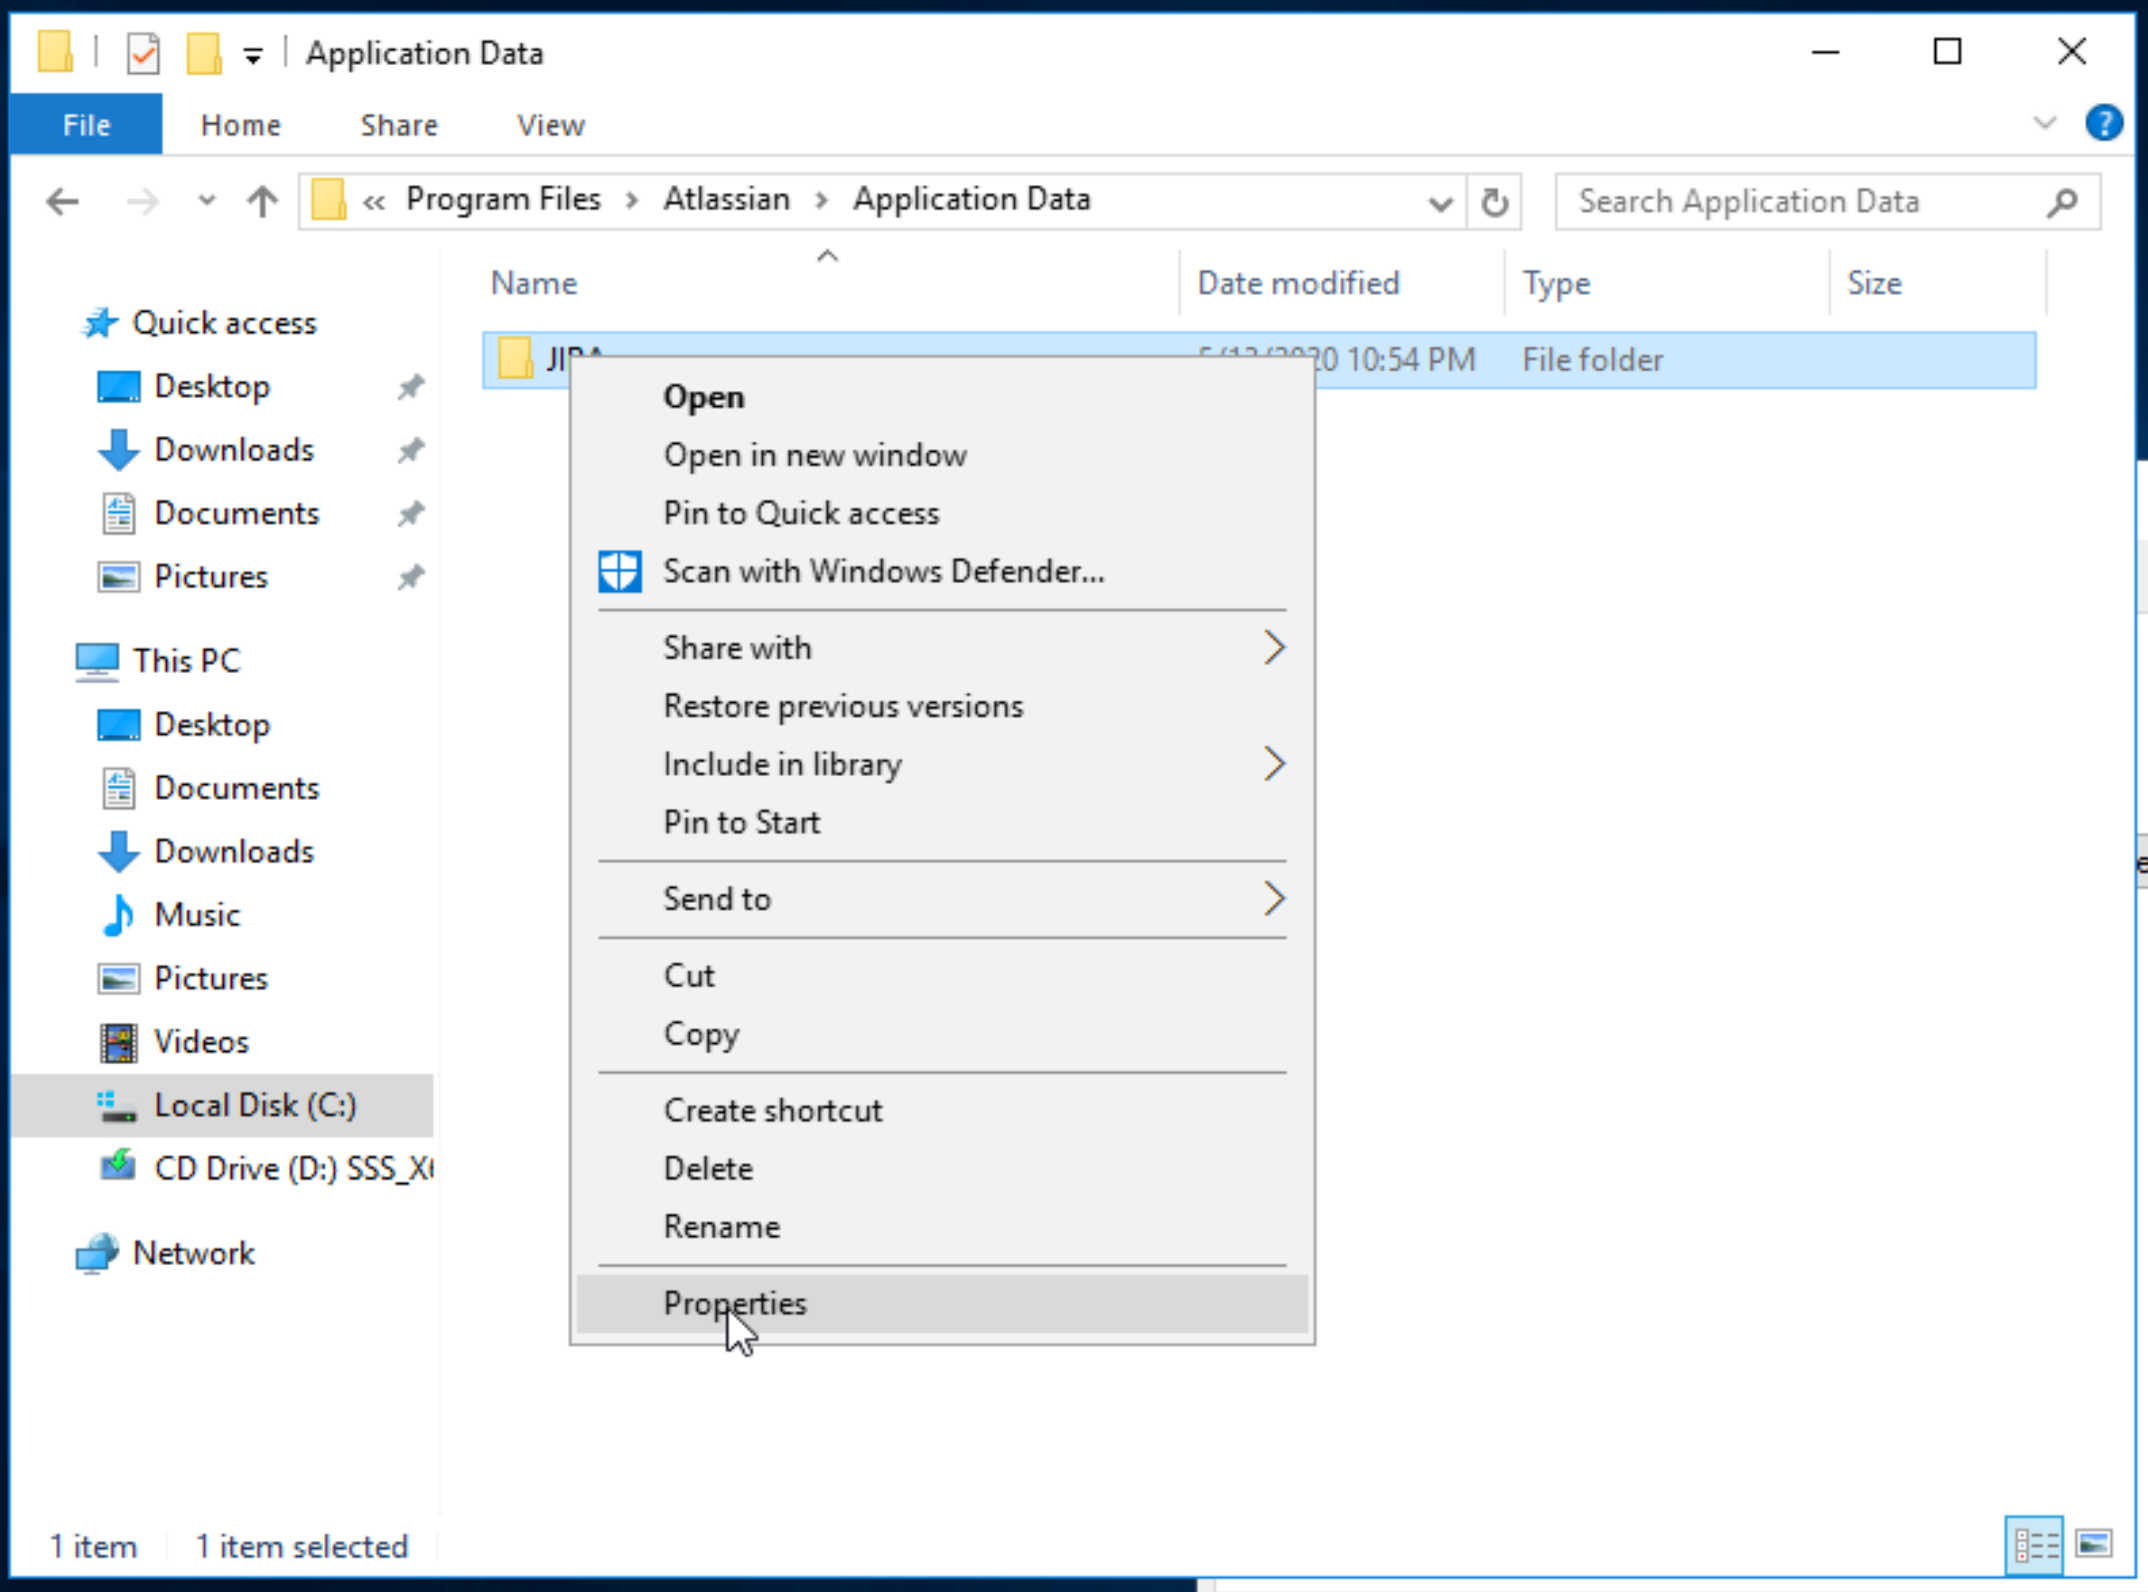Toggle Pin to Quick access option
The image size is (2148, 1592).
(x=802, y=512)
